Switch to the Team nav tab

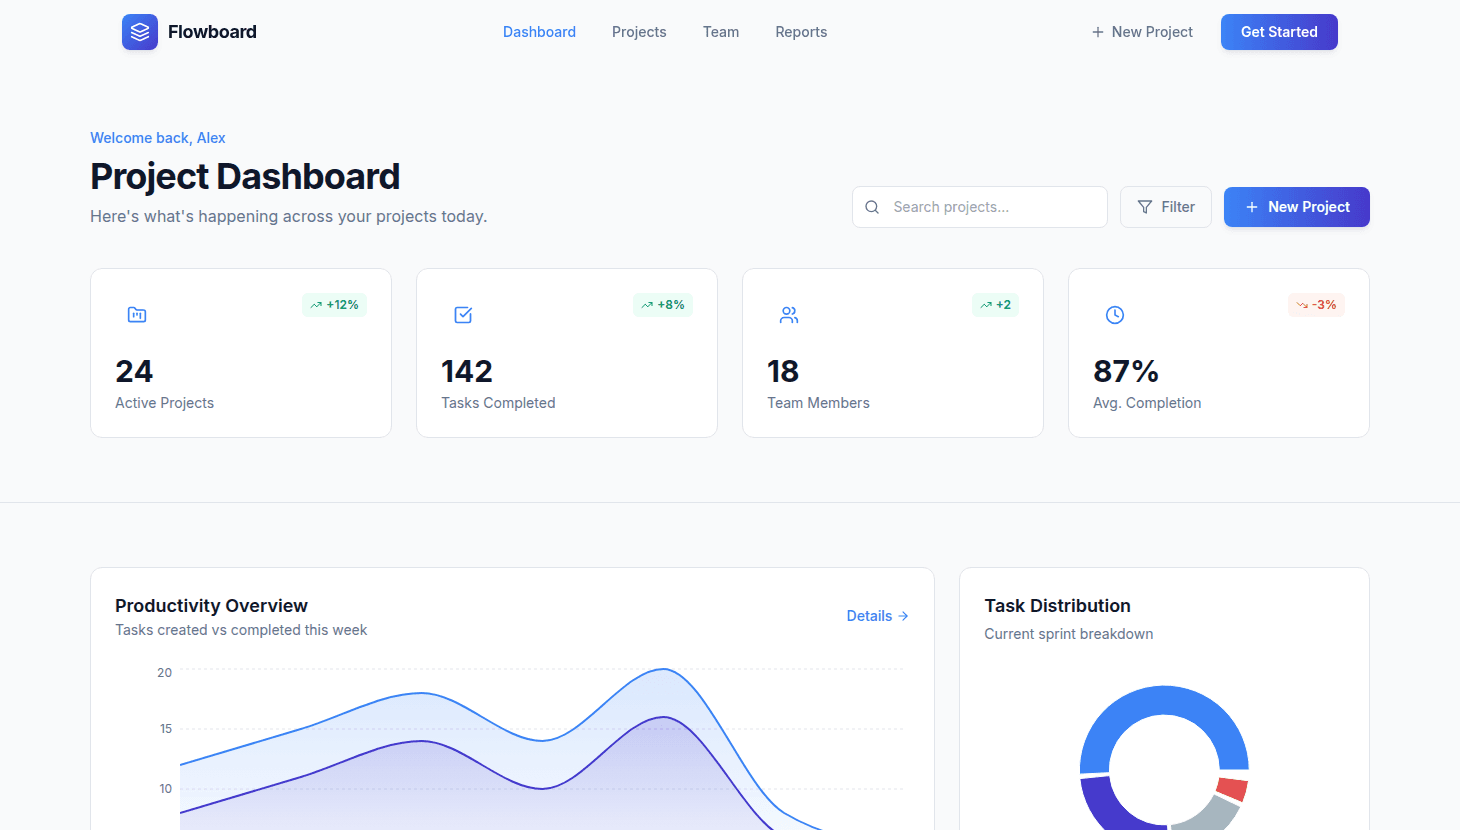point(721,32)
